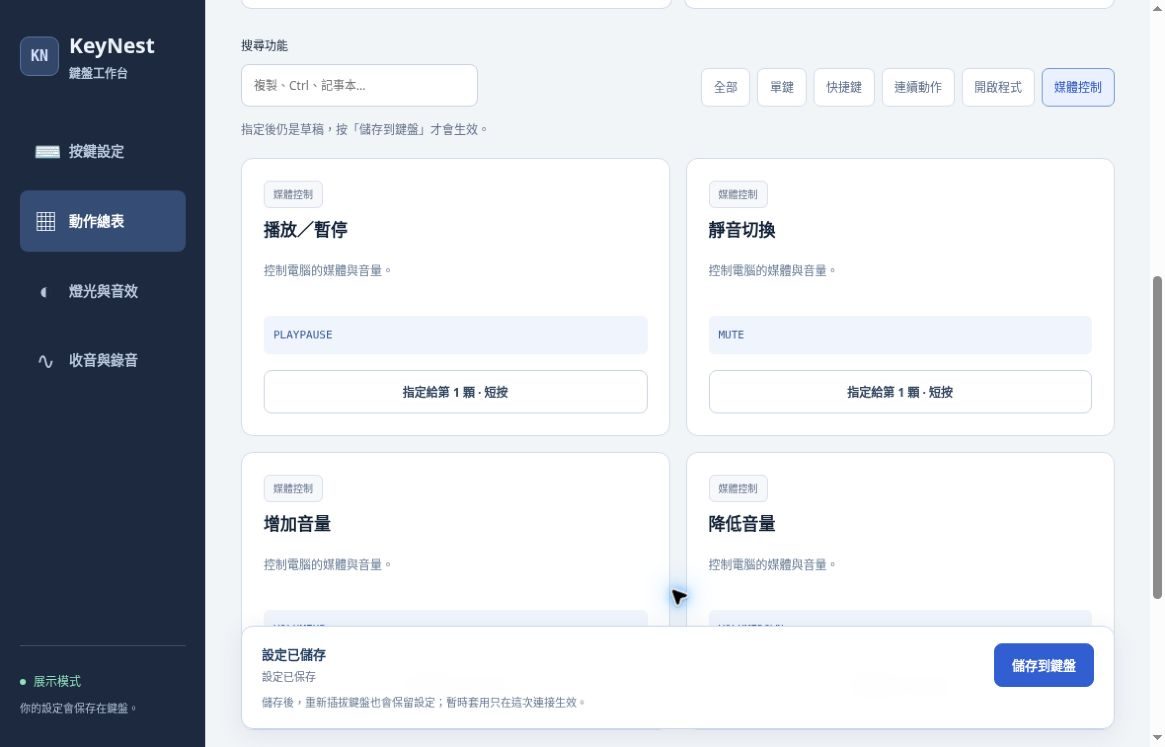Click 儲存到鍵盤 button
The height and width of the screenshot is (747, 1165).
1043,665
